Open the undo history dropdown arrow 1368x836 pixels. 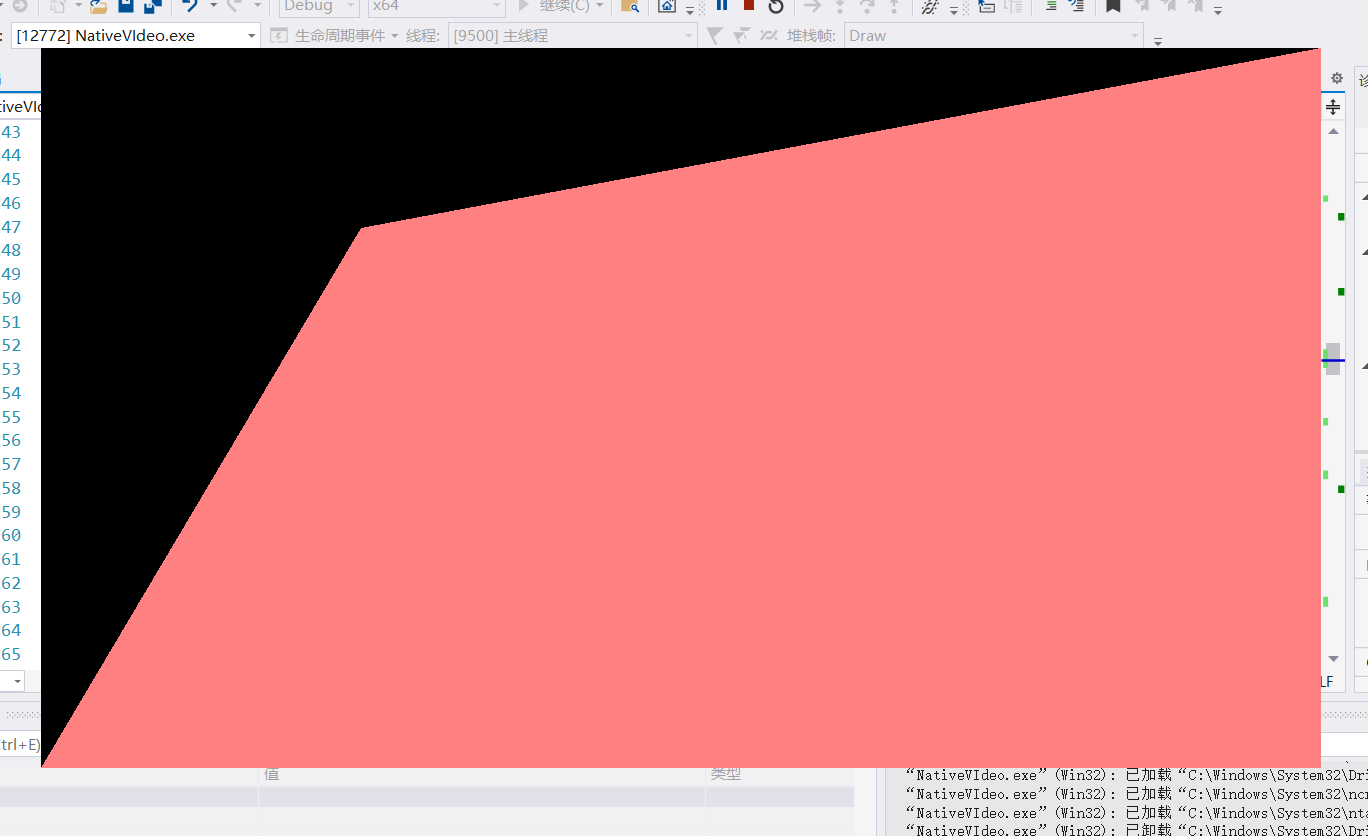pyautogui.click(x=213, y=6)
